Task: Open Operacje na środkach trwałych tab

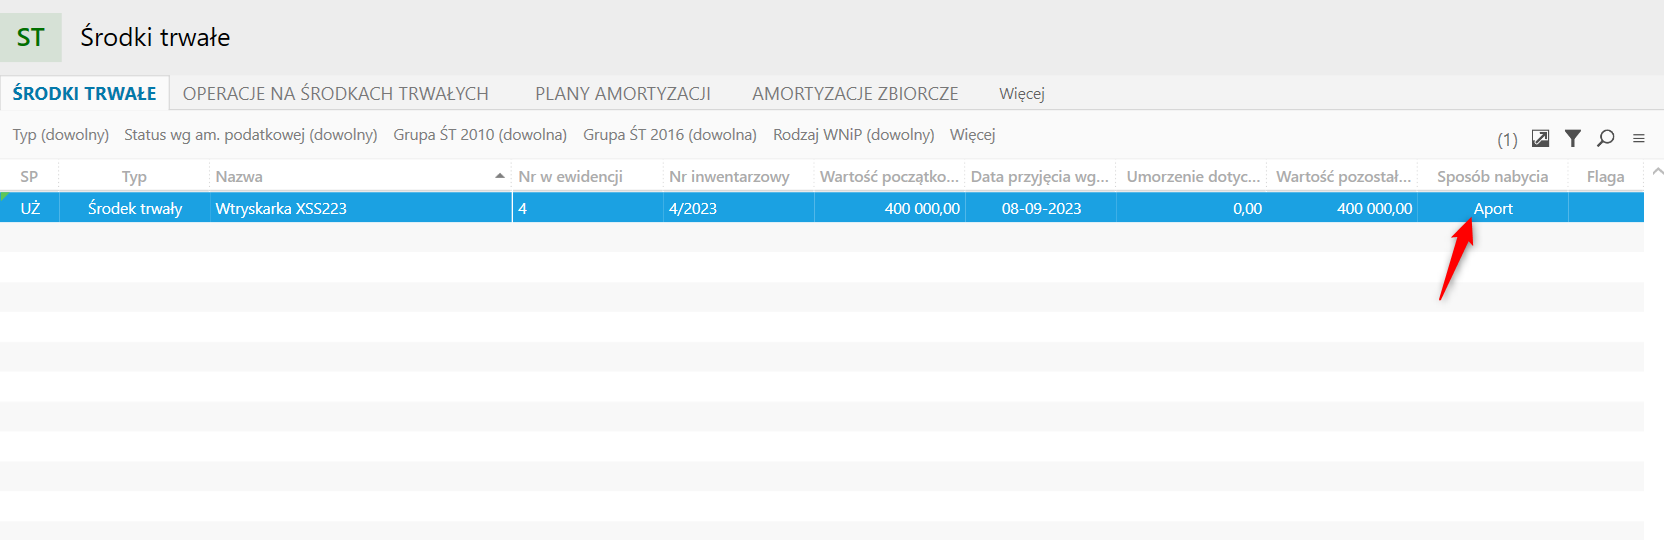Action: 336,93
